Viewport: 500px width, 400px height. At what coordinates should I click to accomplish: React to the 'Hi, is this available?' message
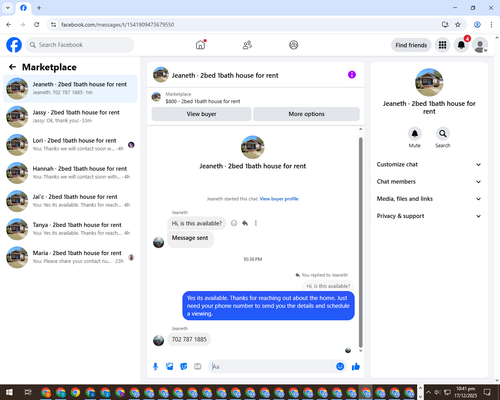pyautogui.click(x=234, y=223)
